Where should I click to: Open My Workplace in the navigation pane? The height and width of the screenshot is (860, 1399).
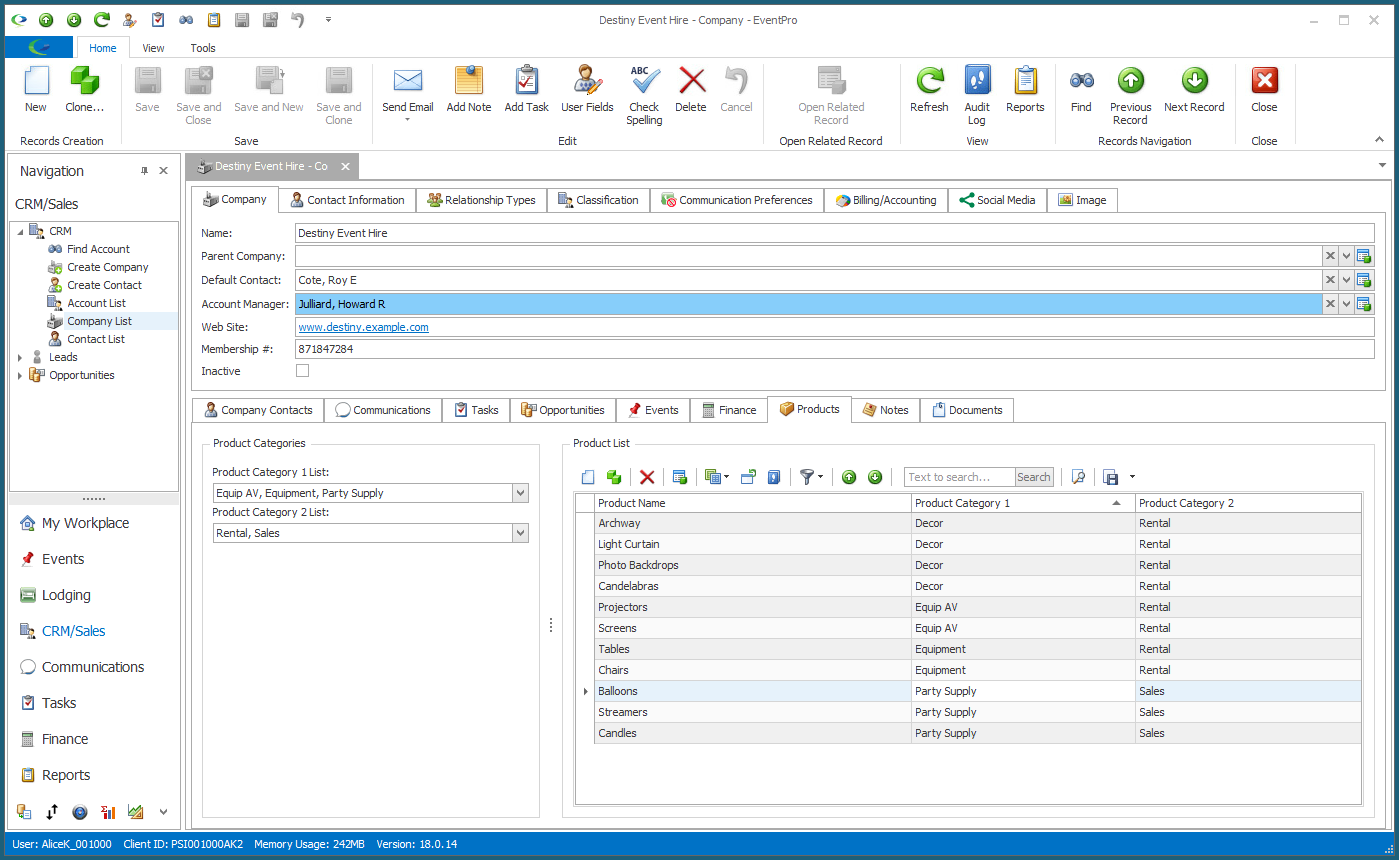[x=85, y=523]
